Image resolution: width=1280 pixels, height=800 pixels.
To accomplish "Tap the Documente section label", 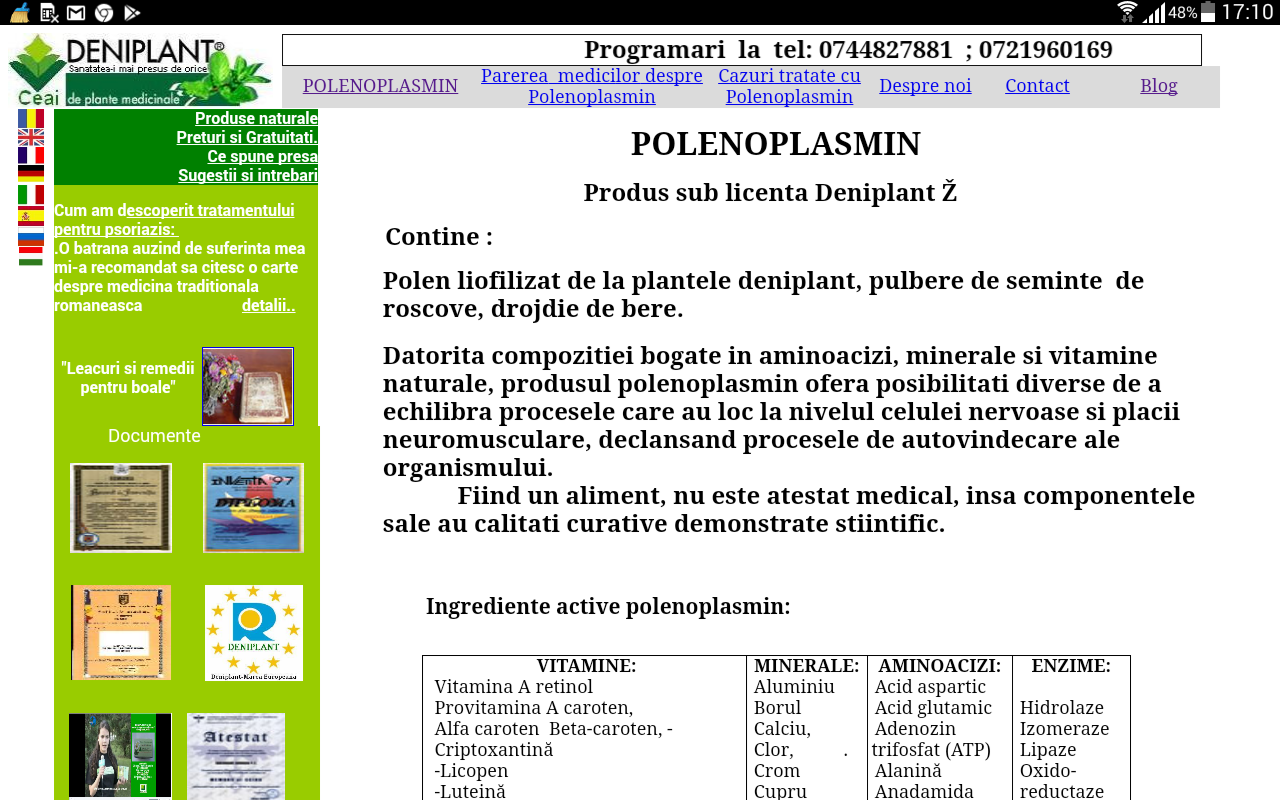I will coord(154,436).
